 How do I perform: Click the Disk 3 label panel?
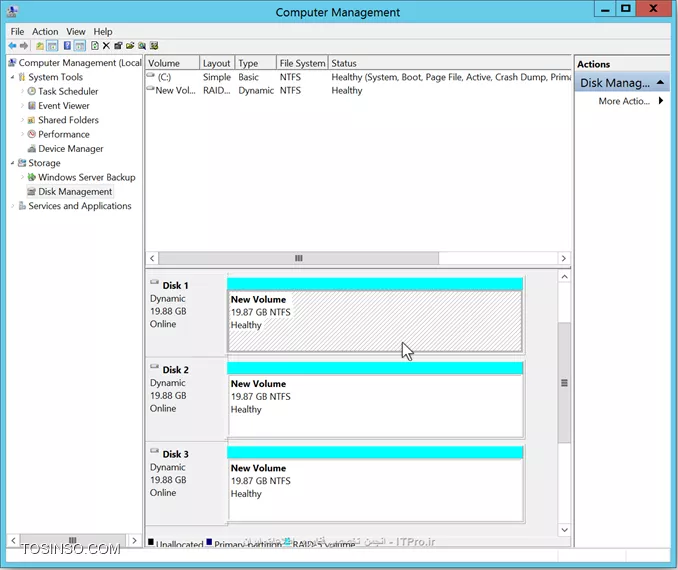coord(186,483)
